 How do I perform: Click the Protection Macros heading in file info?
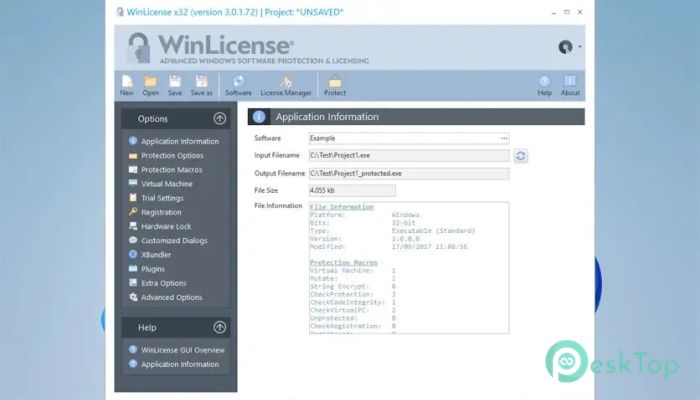344,262
